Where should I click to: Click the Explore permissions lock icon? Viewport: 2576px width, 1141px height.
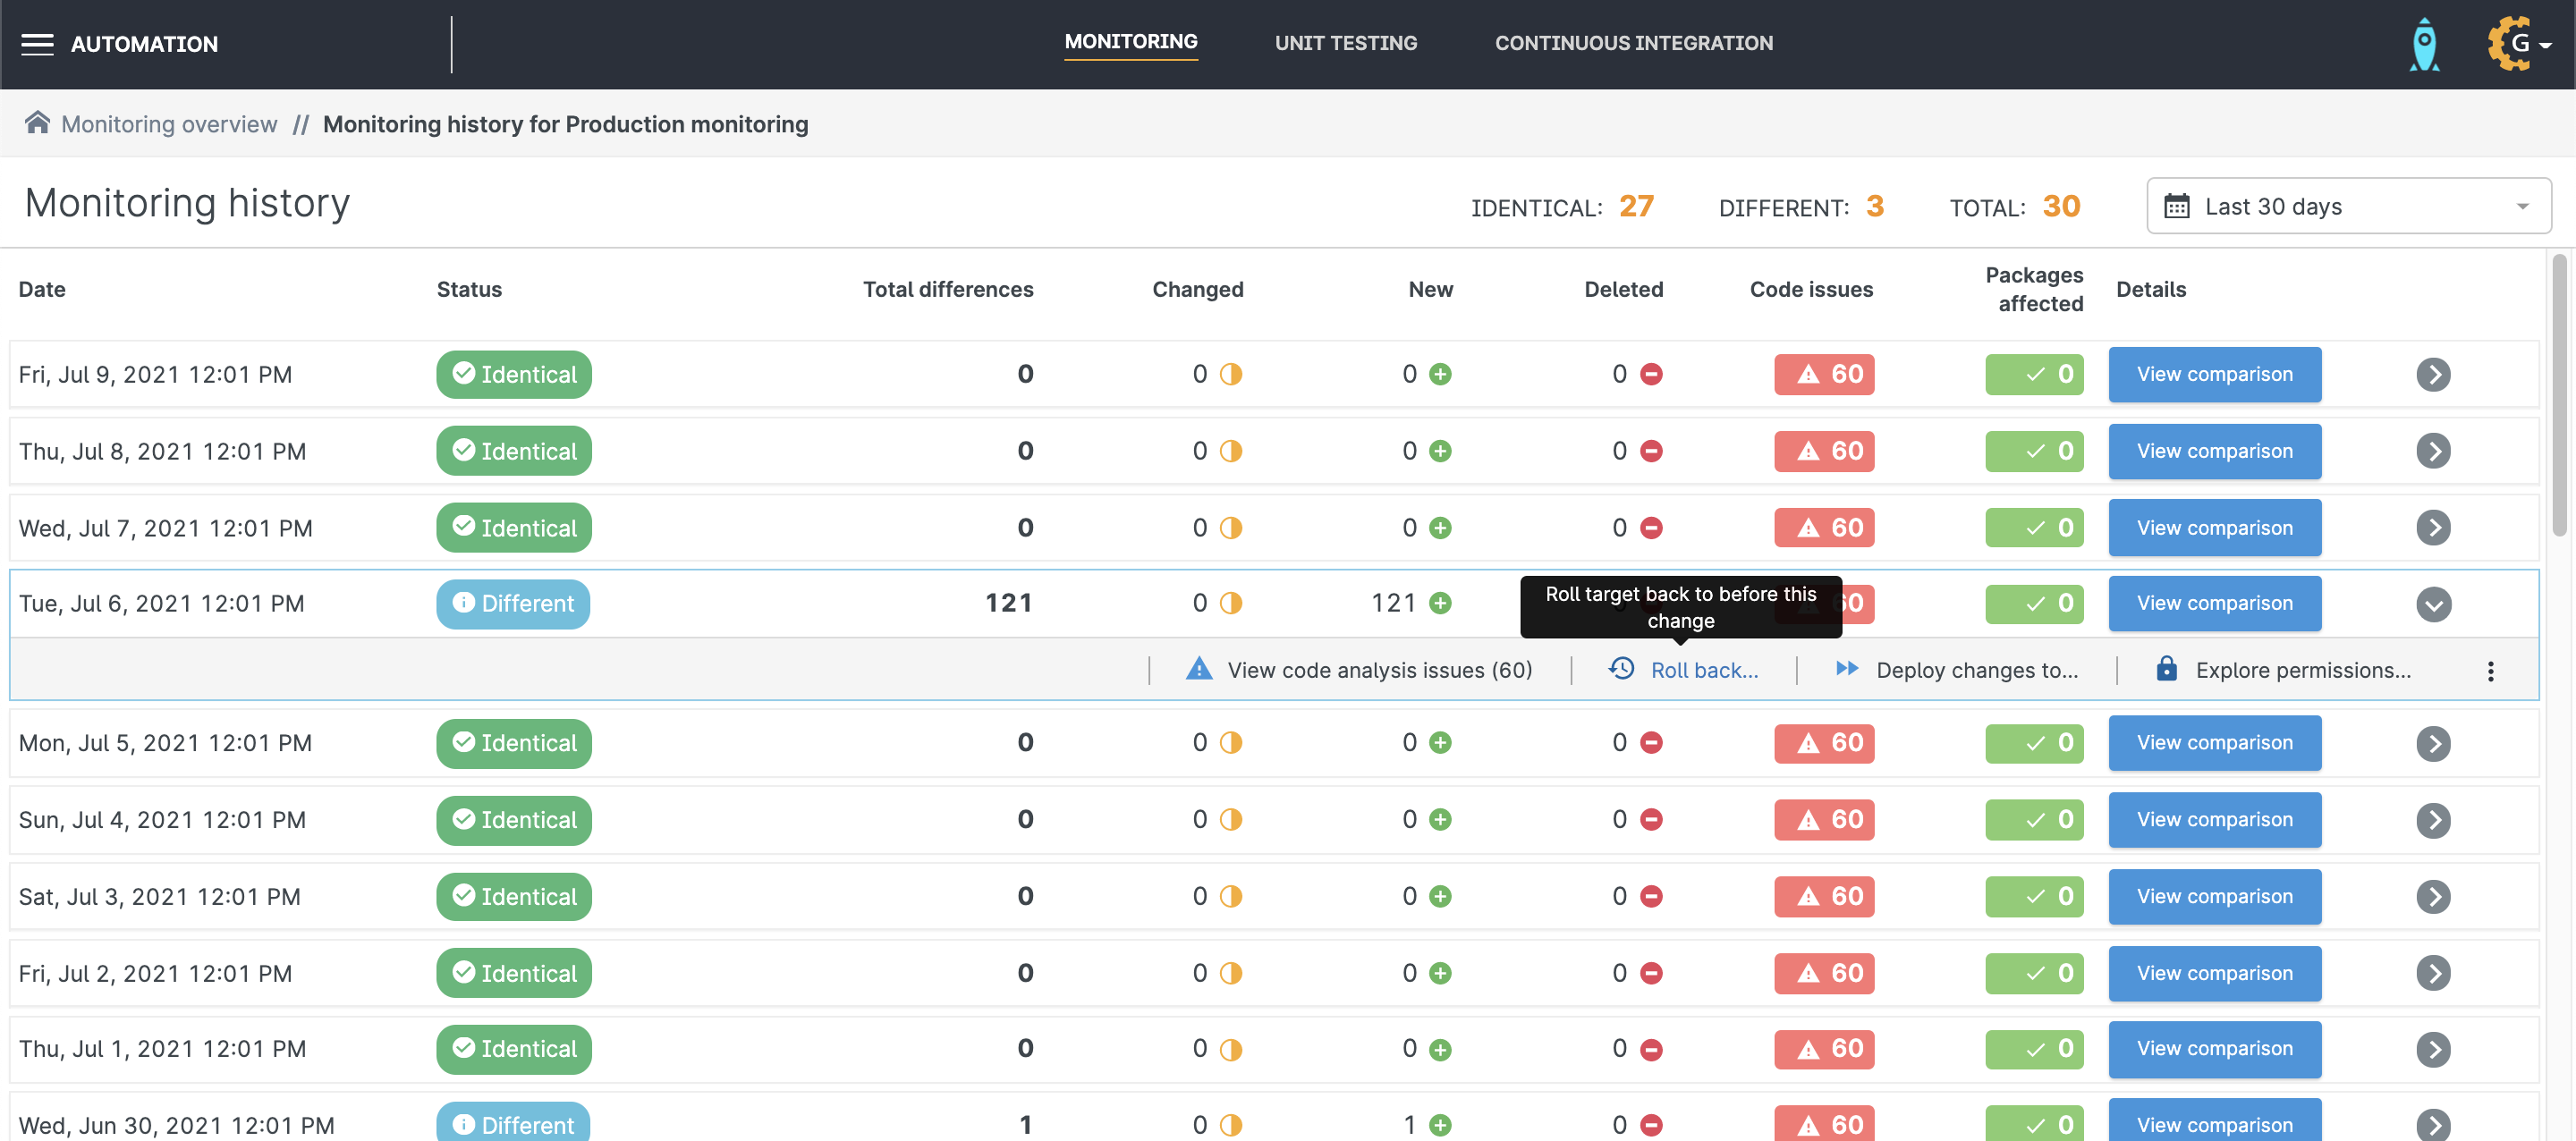[2166, 668]
